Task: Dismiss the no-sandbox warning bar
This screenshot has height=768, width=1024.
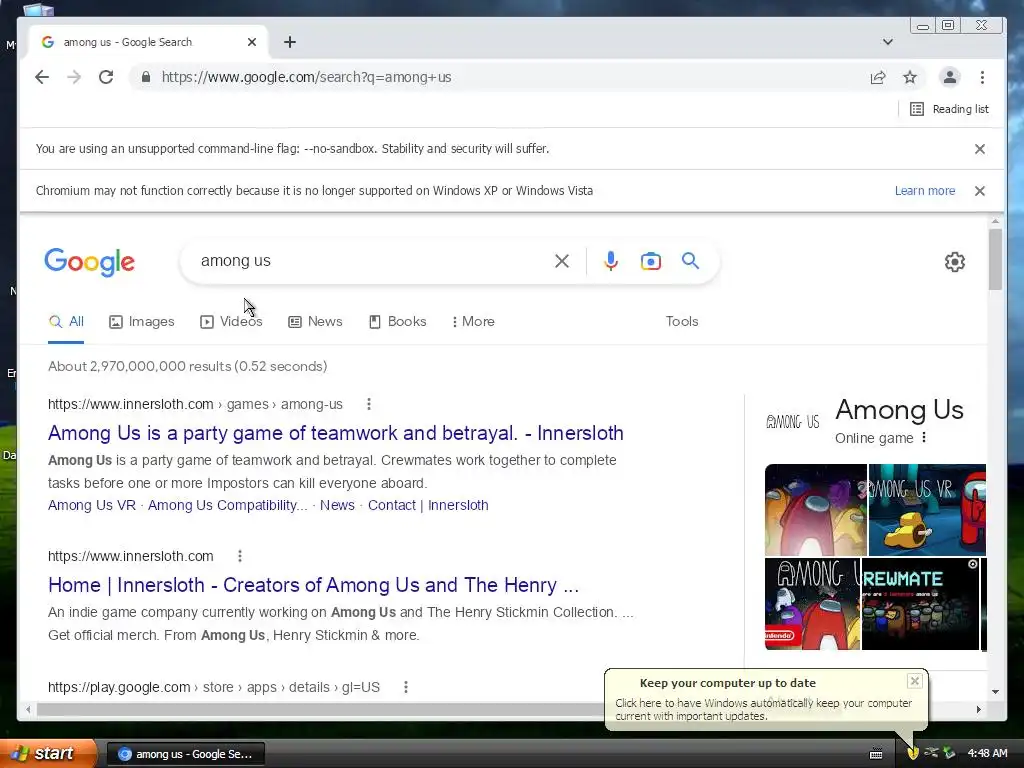Action: pyautogui.click(x=980, y=149)
